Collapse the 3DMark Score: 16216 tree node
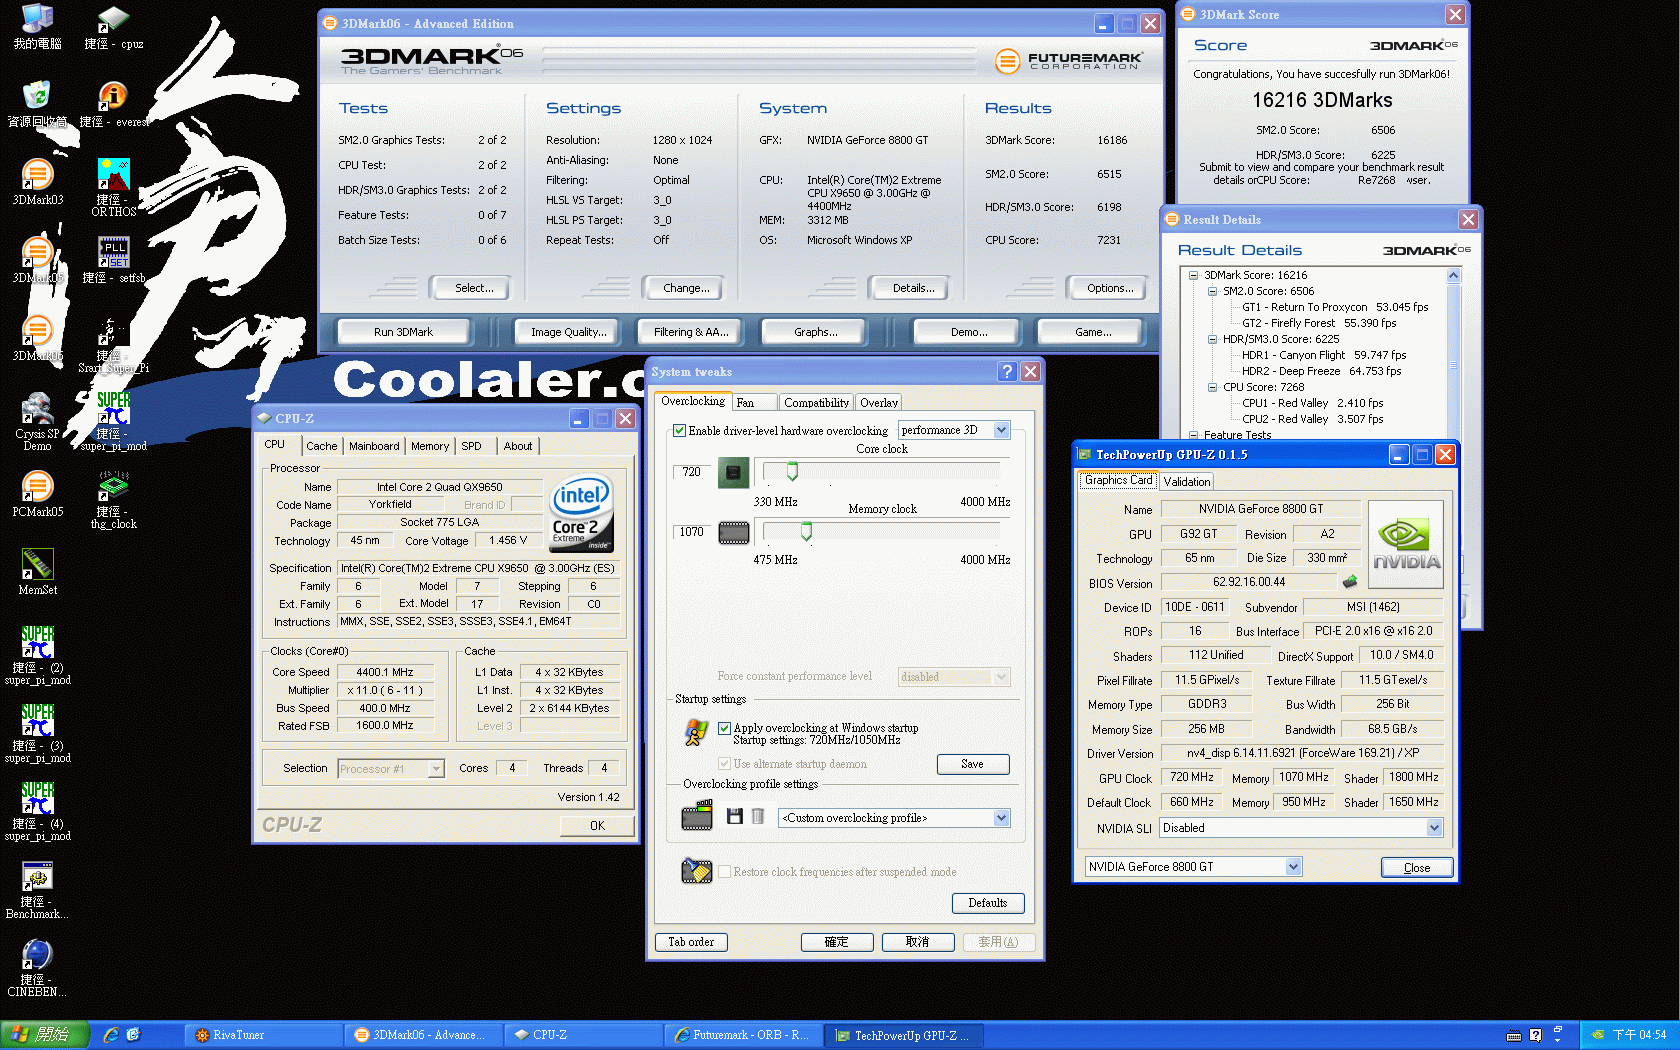 click(1194, 275)
